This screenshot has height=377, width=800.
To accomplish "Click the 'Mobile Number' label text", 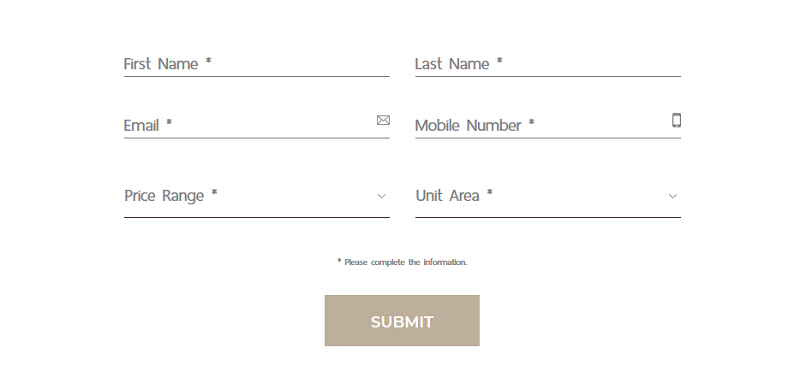I will click(x=468, y=125).
